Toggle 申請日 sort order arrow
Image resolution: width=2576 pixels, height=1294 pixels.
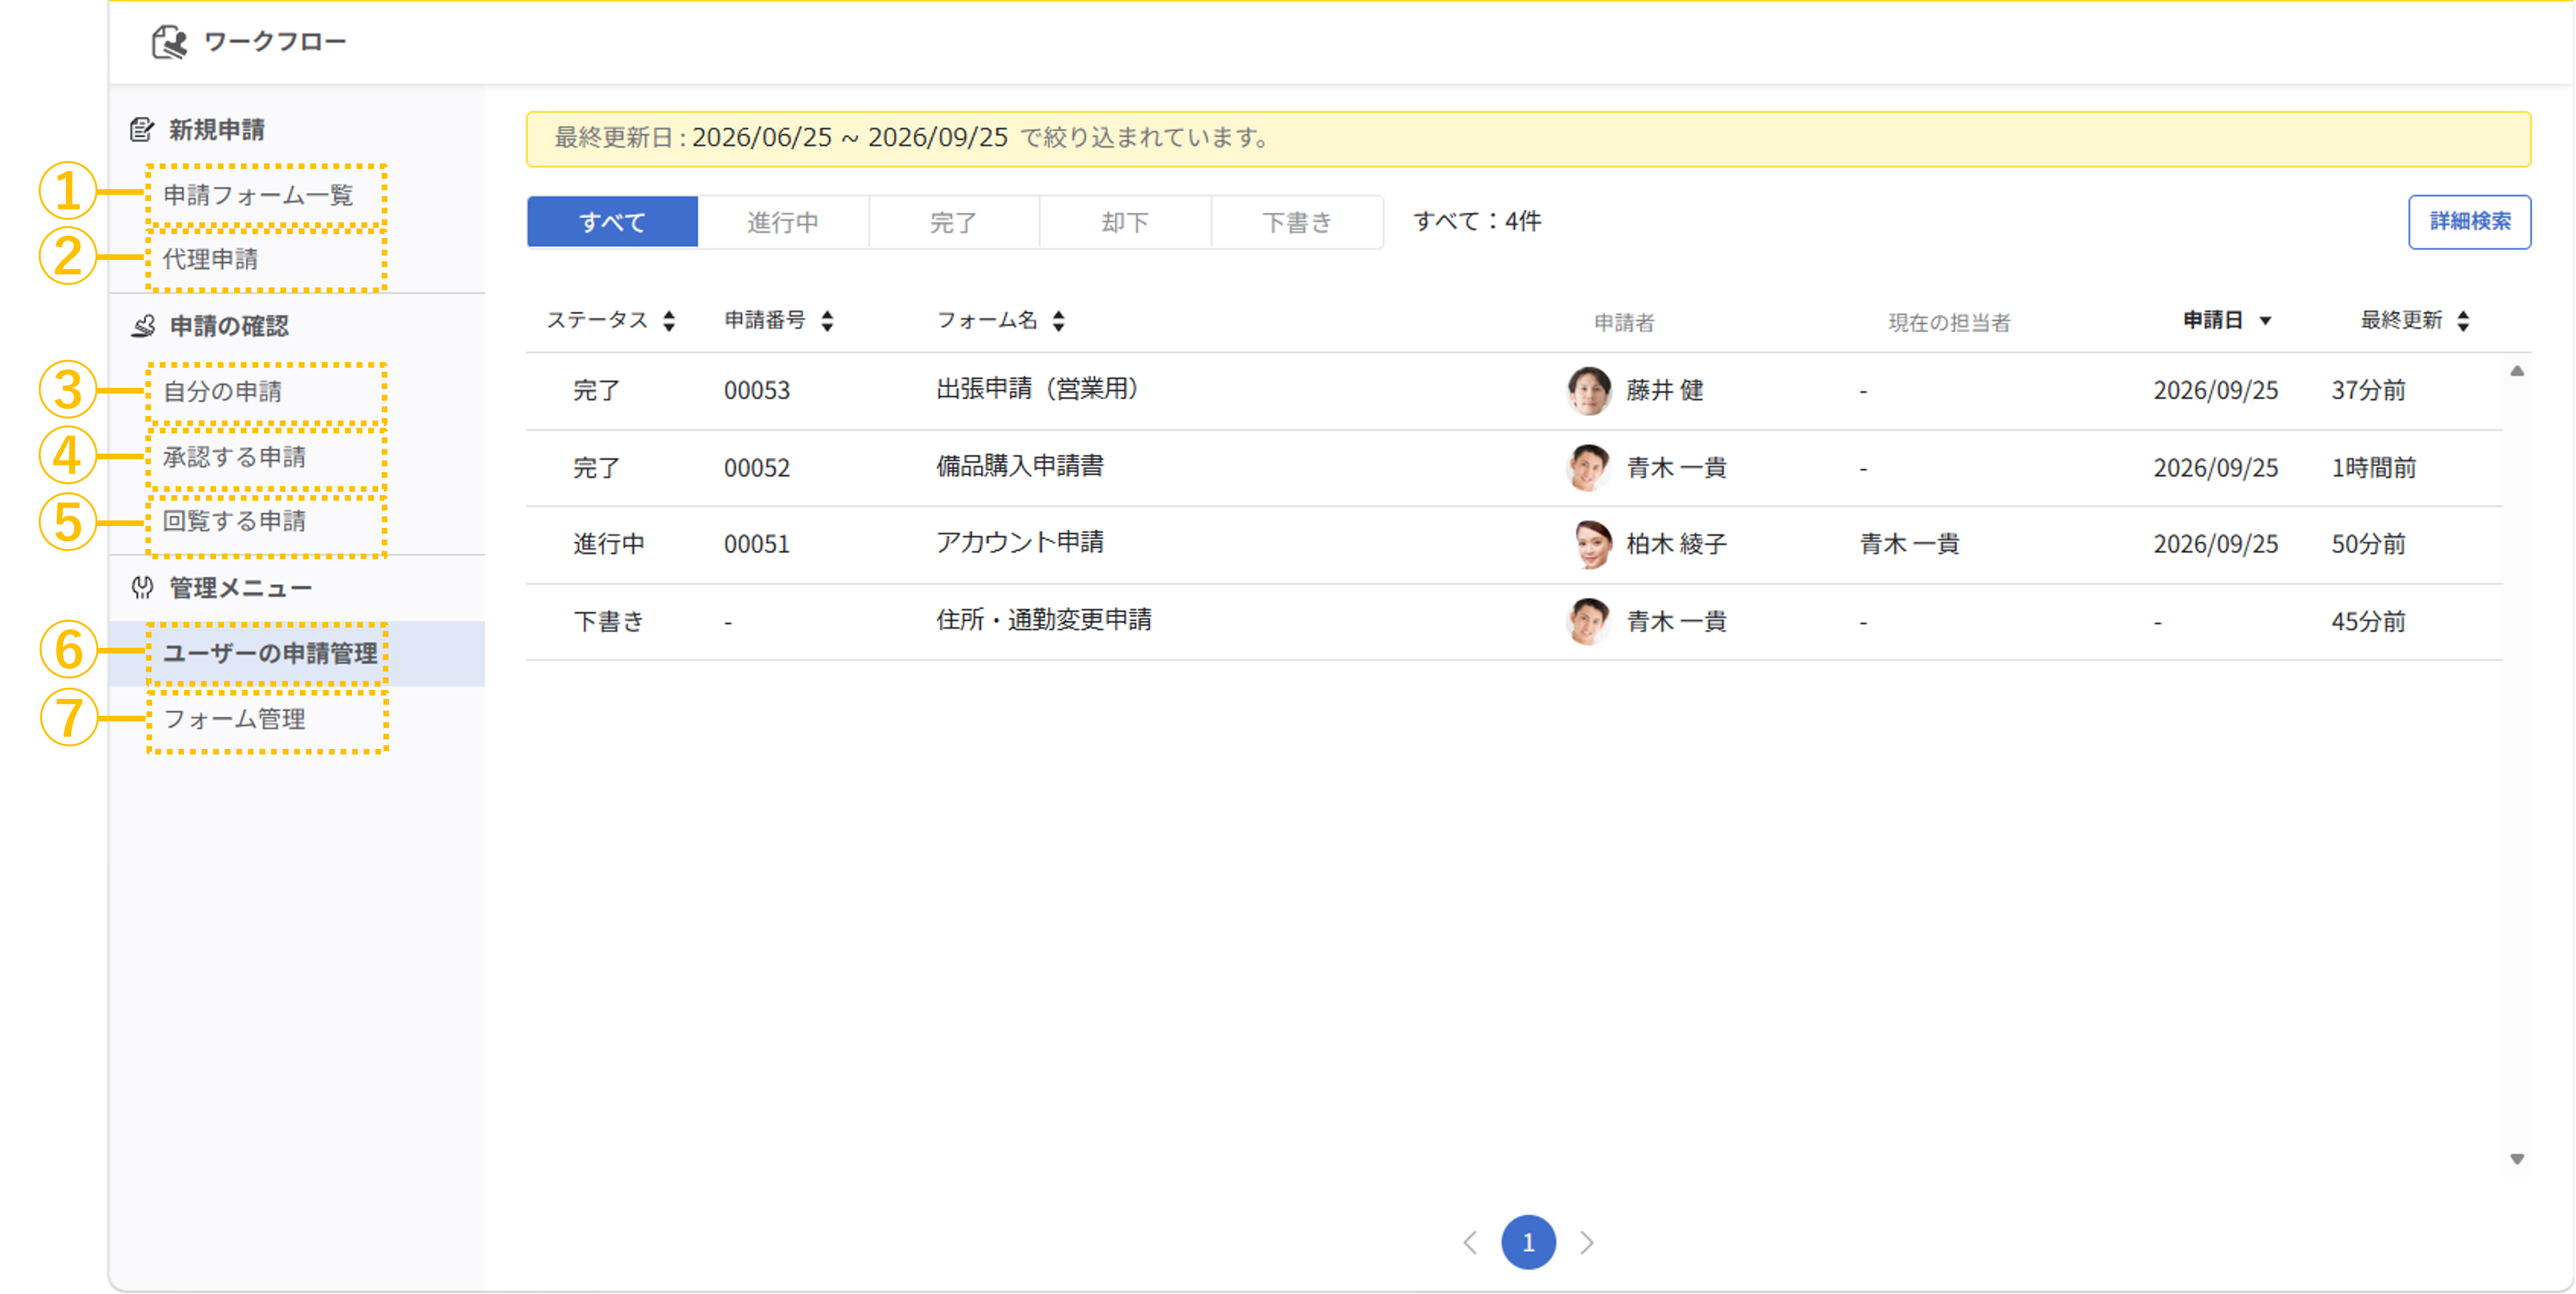(2266, 321)
